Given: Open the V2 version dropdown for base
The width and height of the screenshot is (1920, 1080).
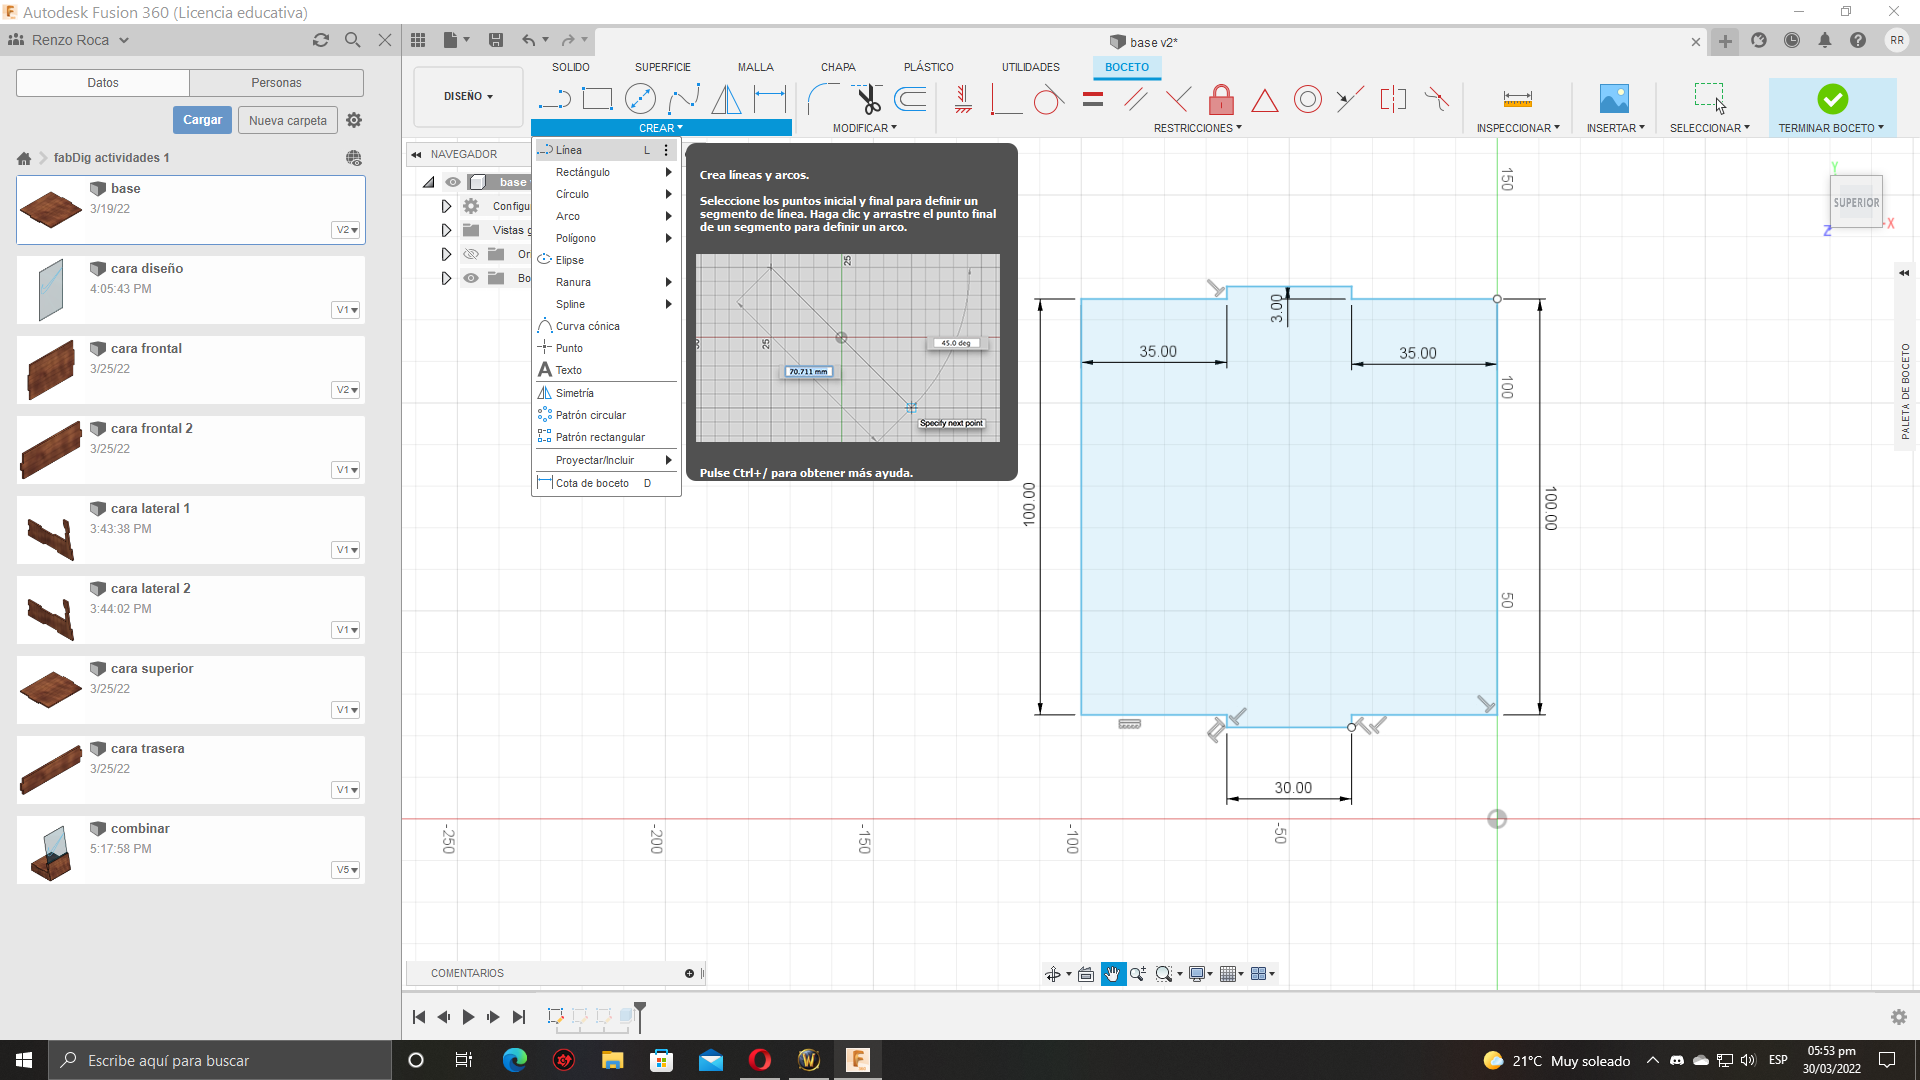Looking at the screenshot, I should [x=346, y=230].
